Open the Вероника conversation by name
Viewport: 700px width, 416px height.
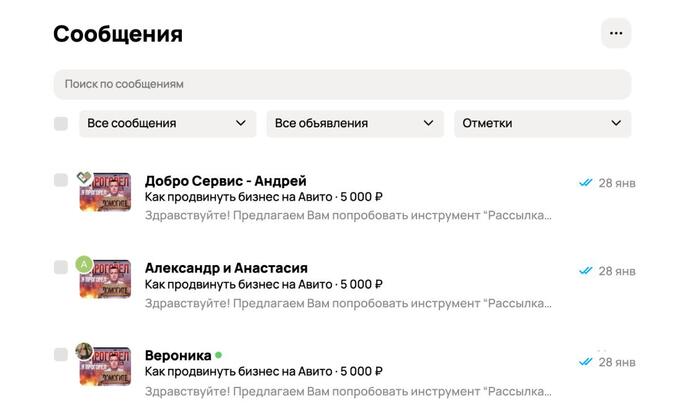click(x=178, y=355)
